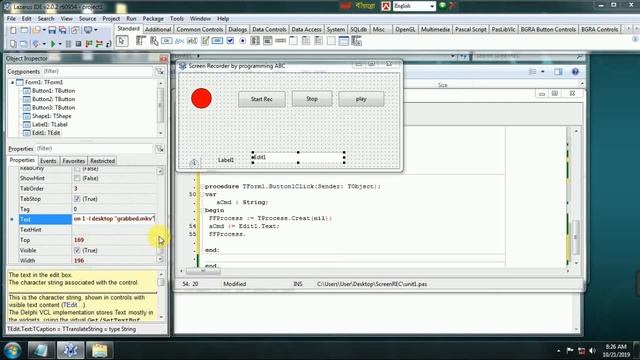Click the play button on the form
The width and height of the screenshot is (640, 360).
[361, 99]
